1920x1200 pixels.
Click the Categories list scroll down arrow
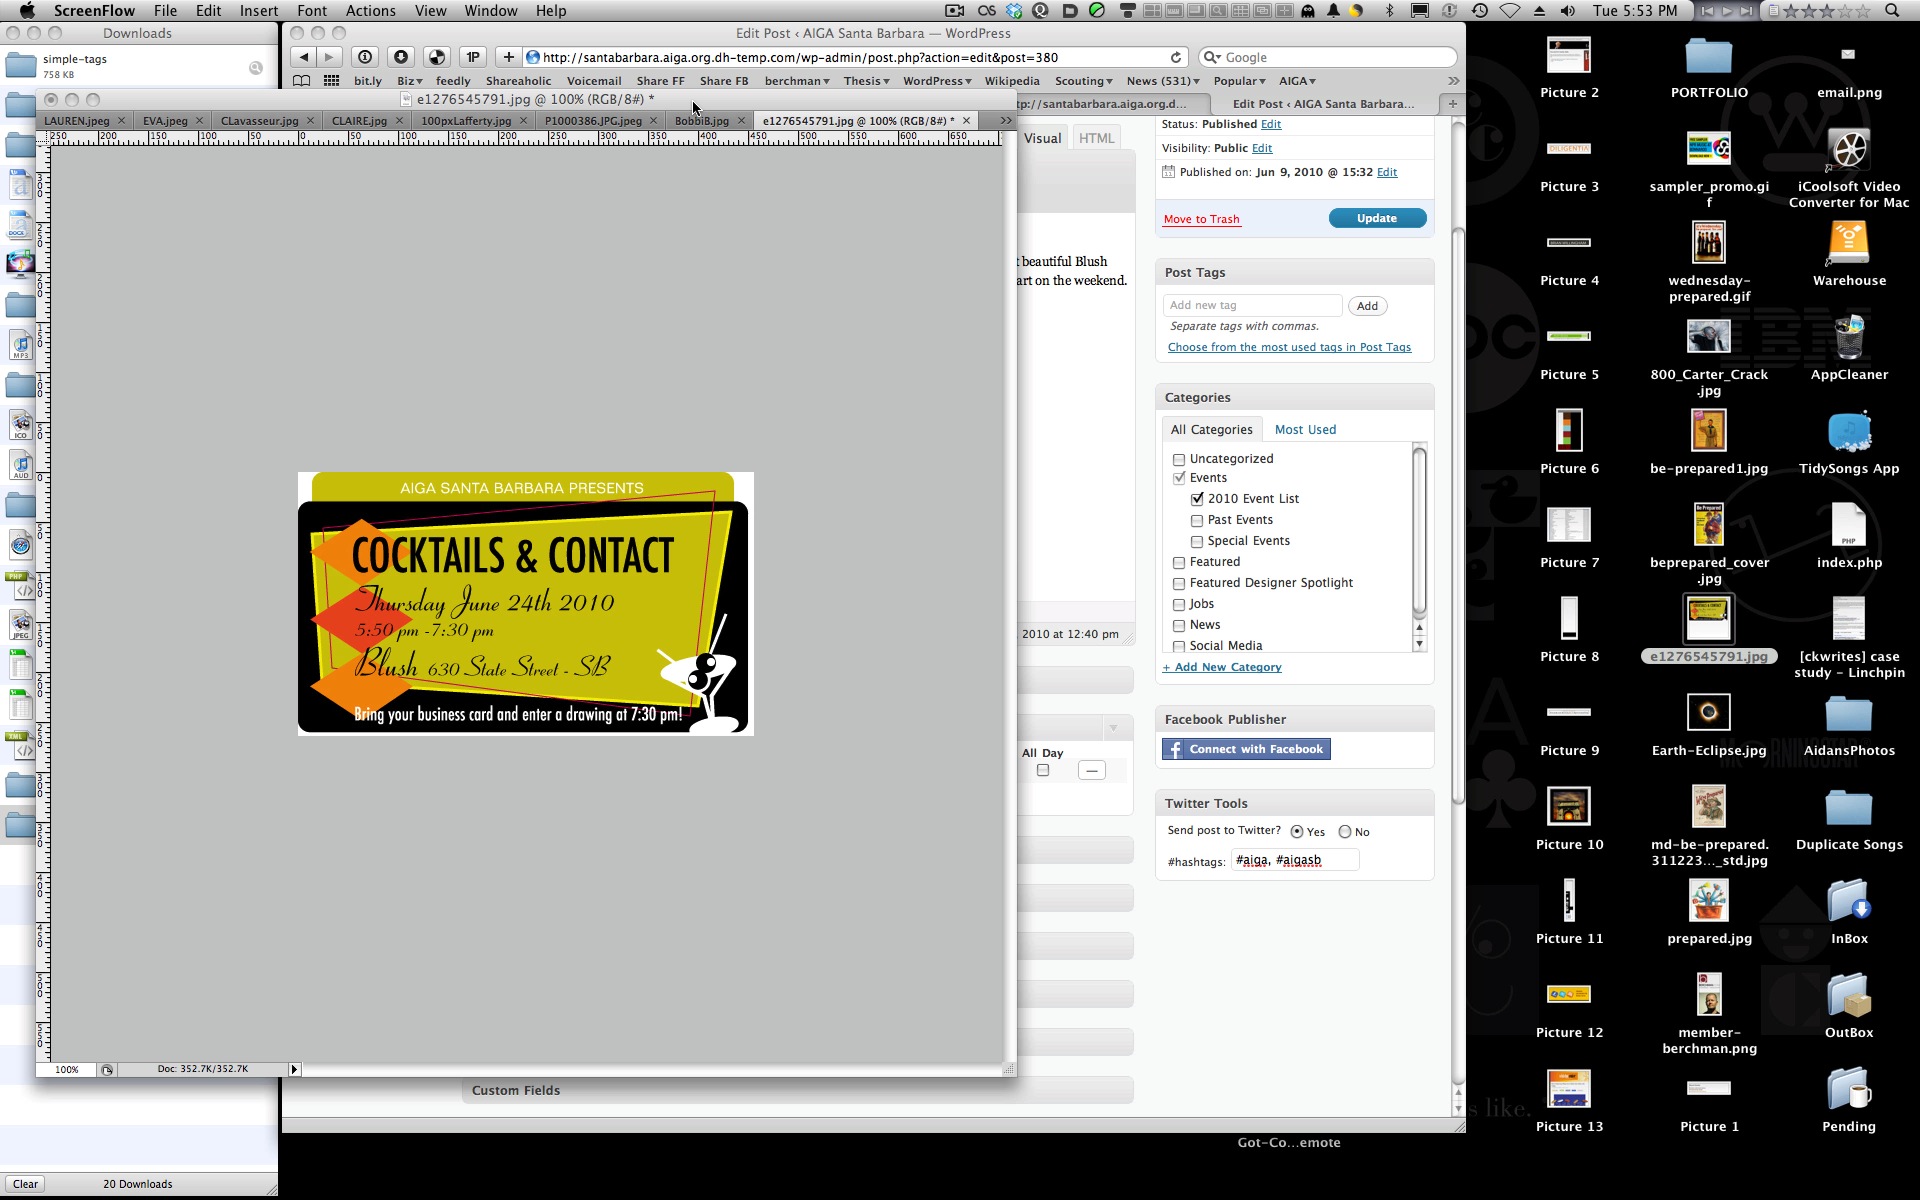pyautogui.click(x=1418, y=644)
